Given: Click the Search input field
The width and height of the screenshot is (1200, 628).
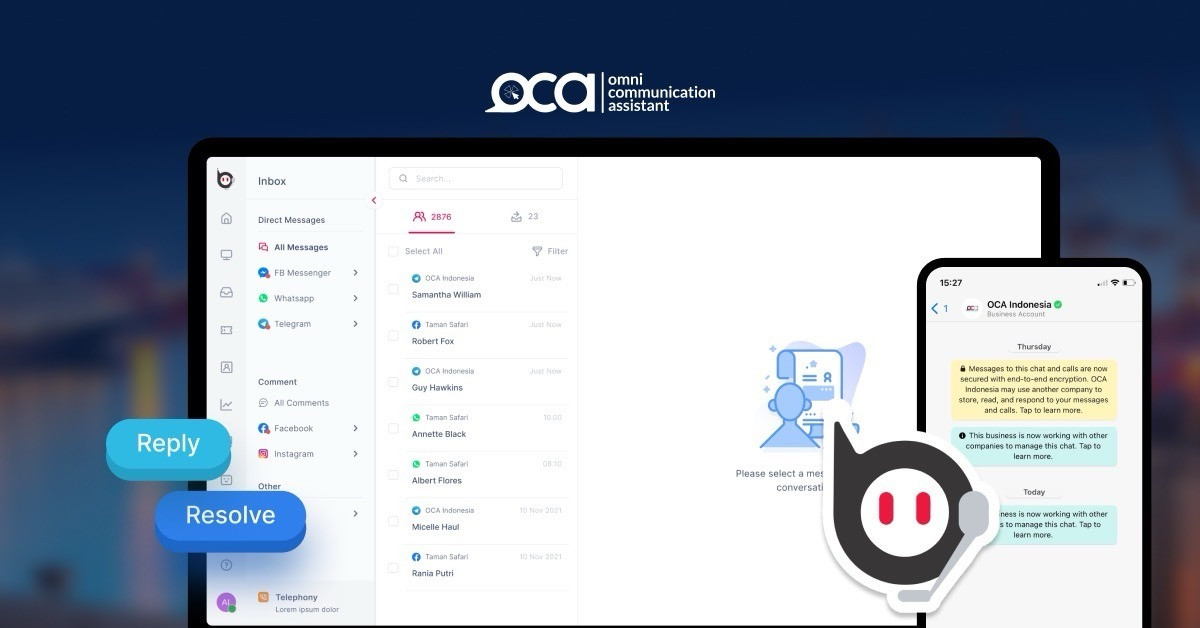Looking at the screenshot, I should coord(476,179).
